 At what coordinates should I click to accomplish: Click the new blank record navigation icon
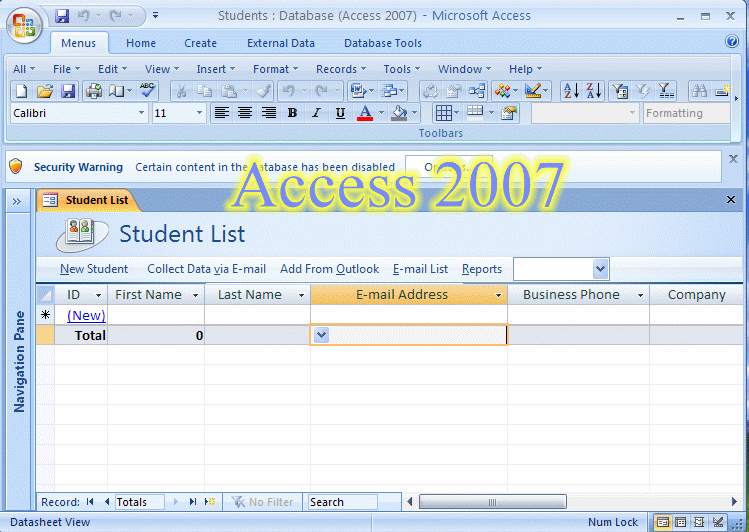(210, 501)
